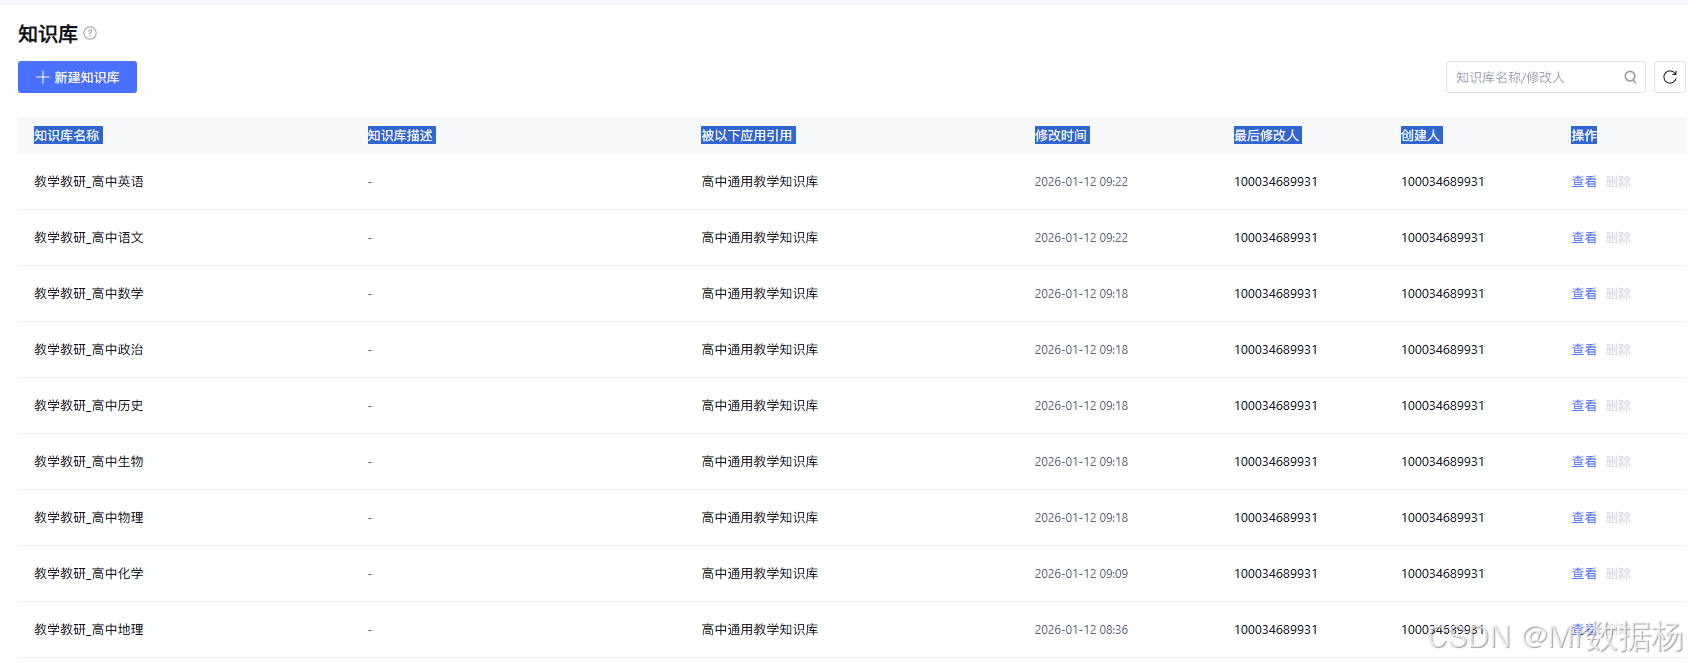Click the 最后修改人 column header

(x=1267, y=135)
